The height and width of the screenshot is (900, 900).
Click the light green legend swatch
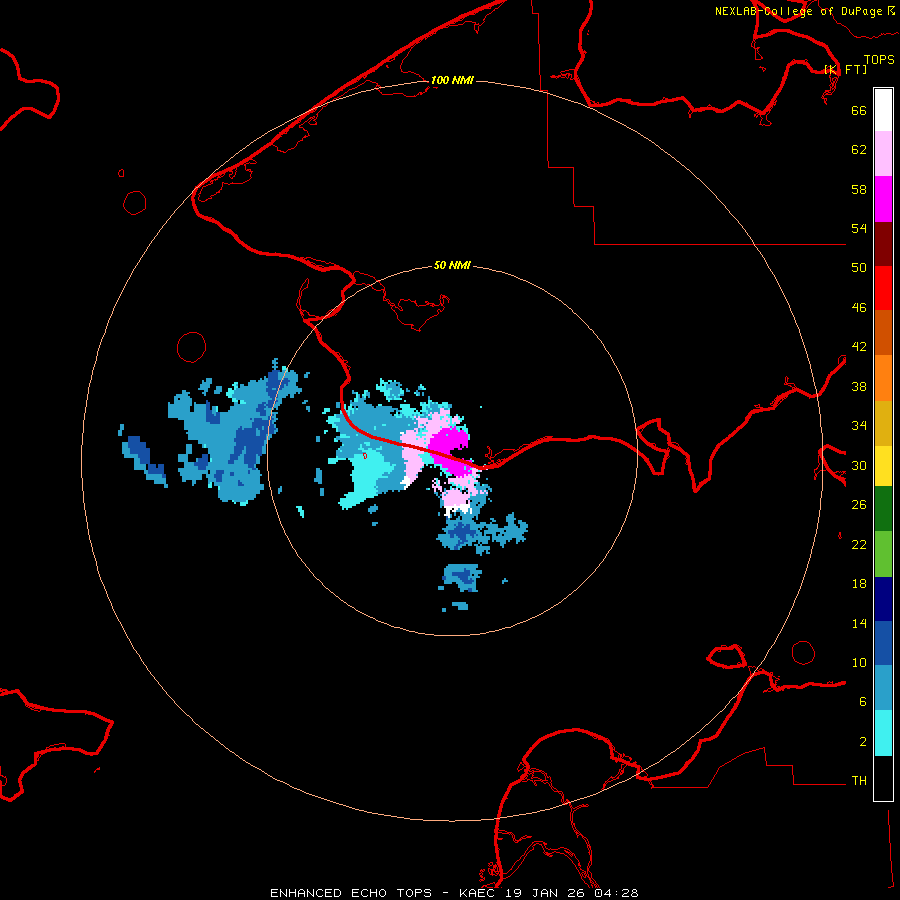pos(883,554)
